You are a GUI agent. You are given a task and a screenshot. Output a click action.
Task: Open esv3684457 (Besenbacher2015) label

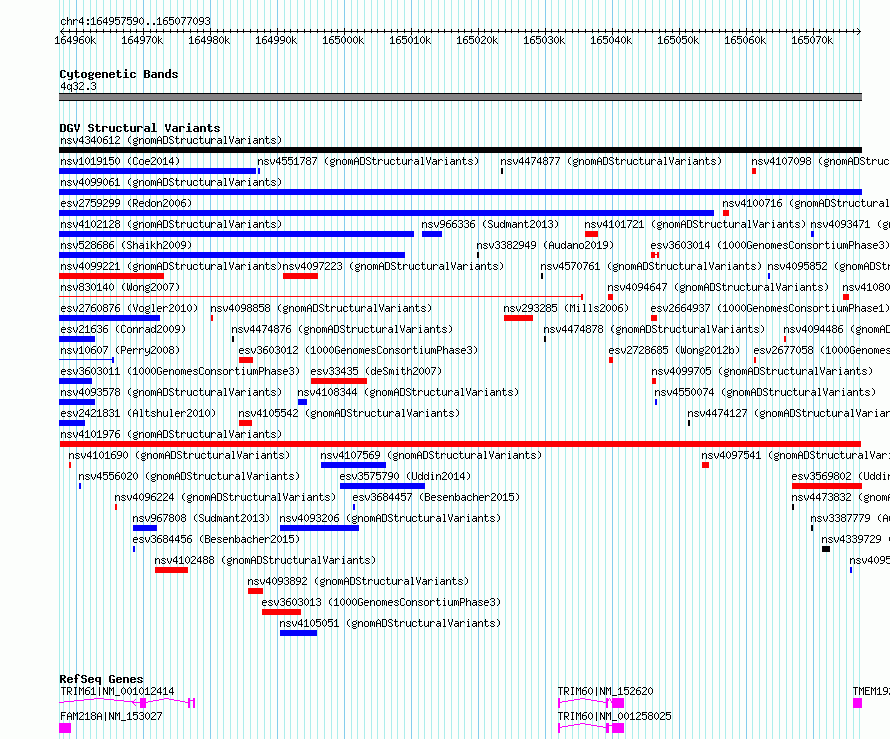pos(436,497)
